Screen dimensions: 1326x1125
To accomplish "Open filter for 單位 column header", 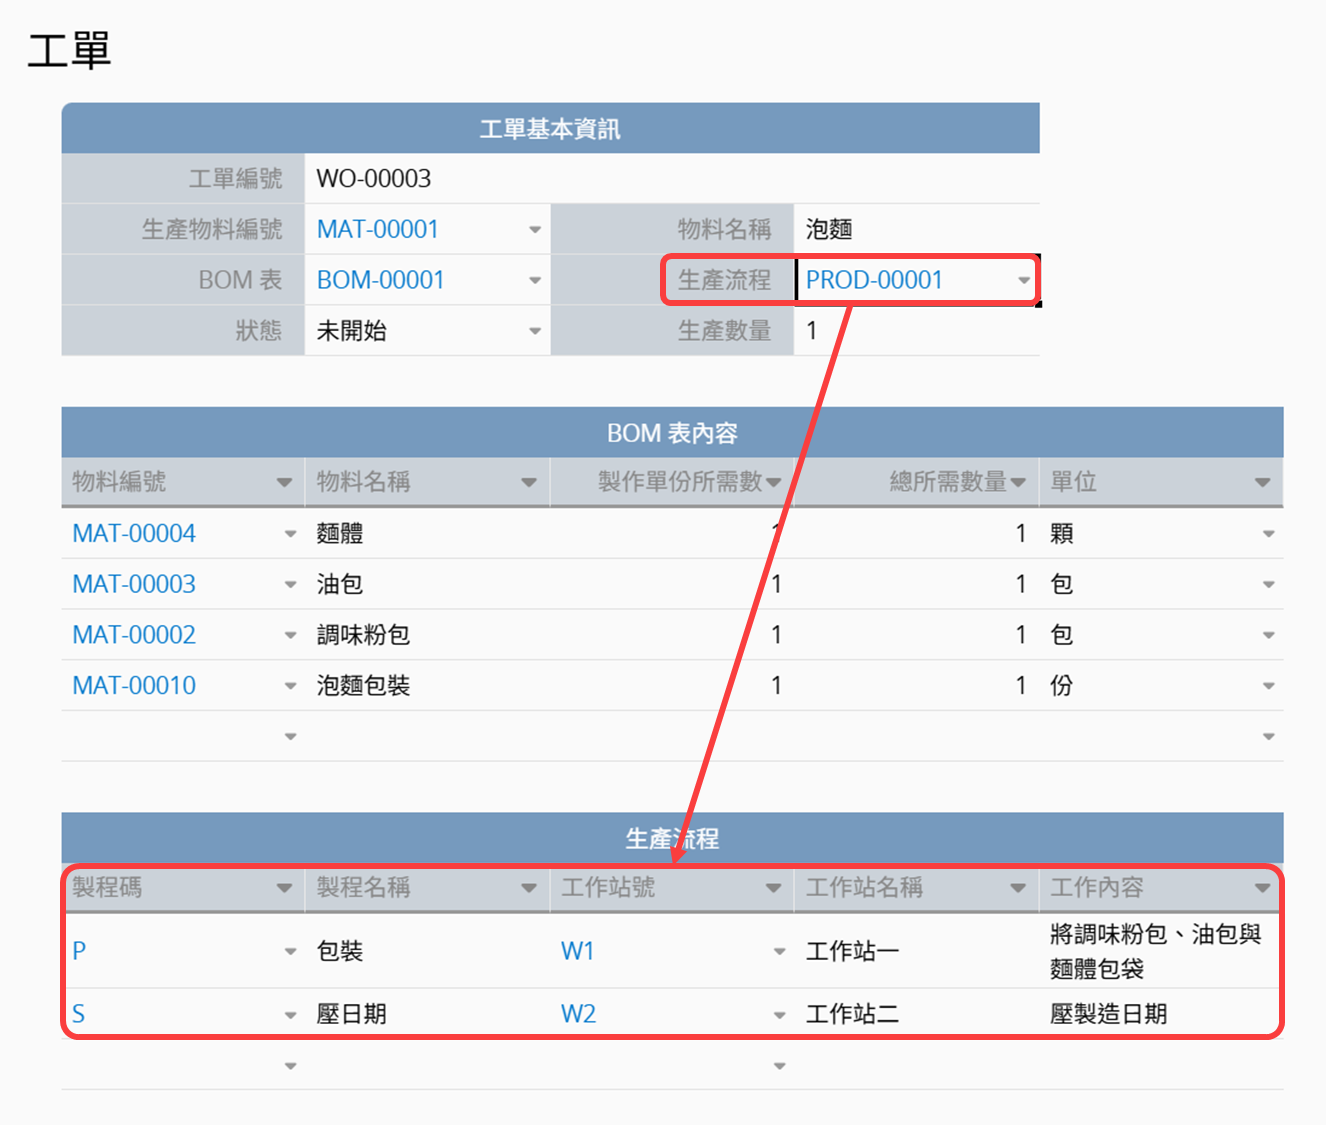I will point(1262,483).
